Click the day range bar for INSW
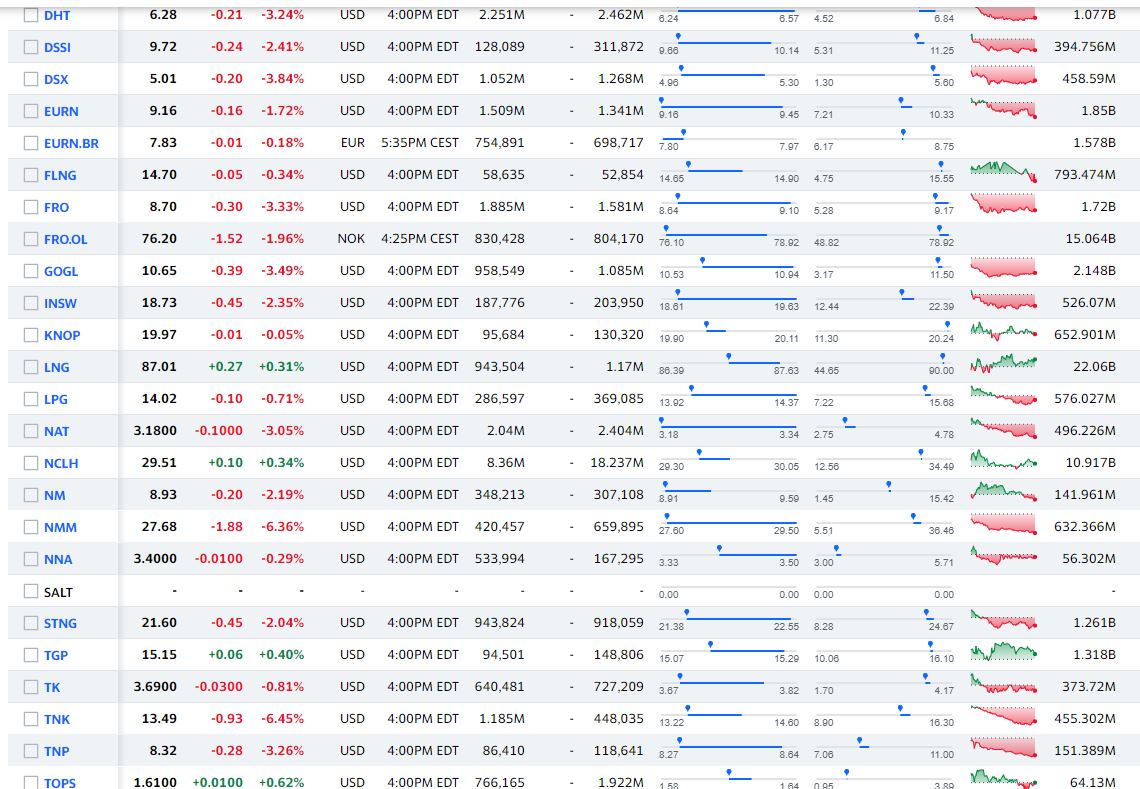The height and width of the screenshot is (789, 1140). tap(729, 299)
